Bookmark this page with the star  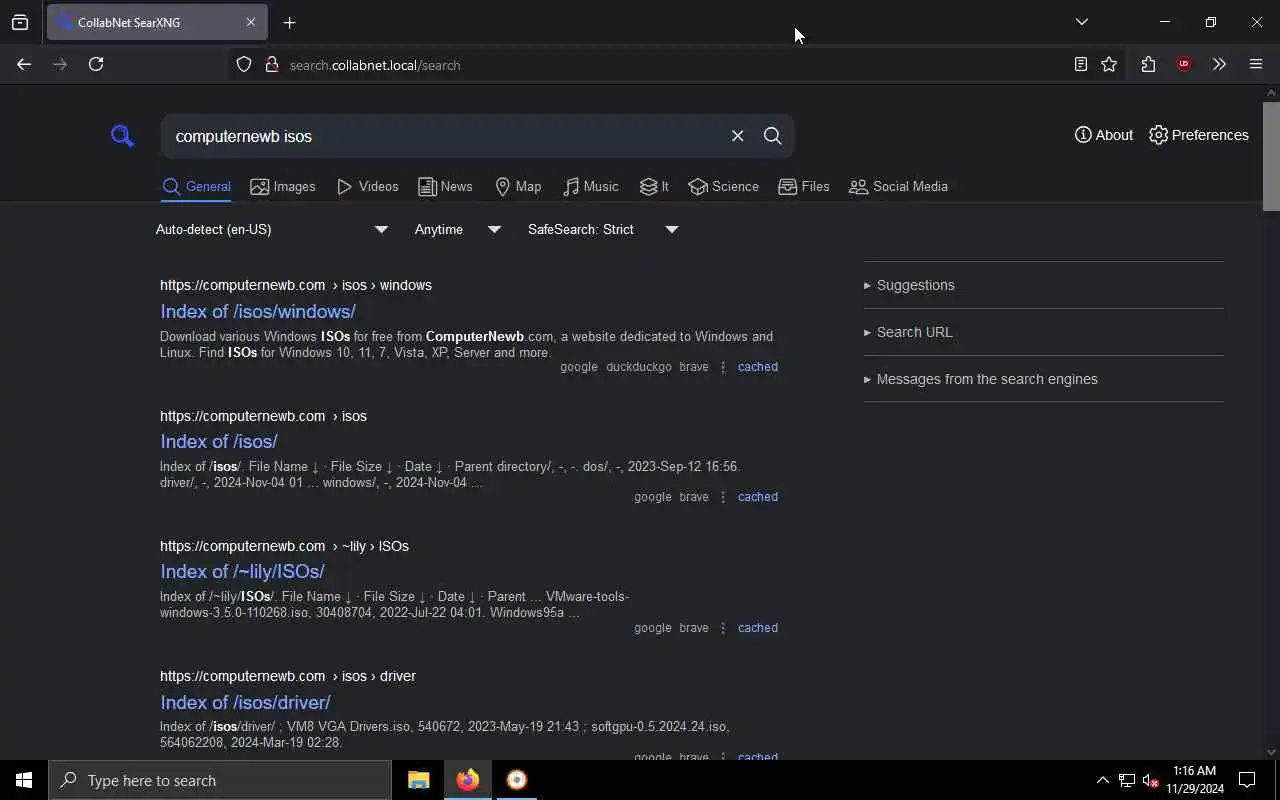pyautogui.click(x=1109, y=64)
